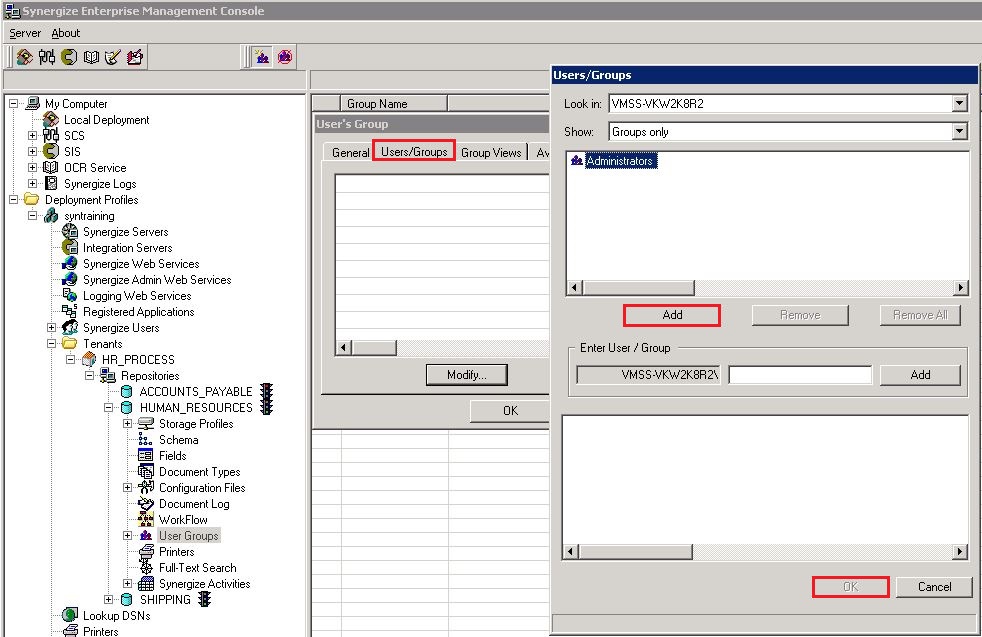Click the HR_PROCESS tenant icon
The width and height of the screenshot is (982, 637).
[x=89, y=359]
